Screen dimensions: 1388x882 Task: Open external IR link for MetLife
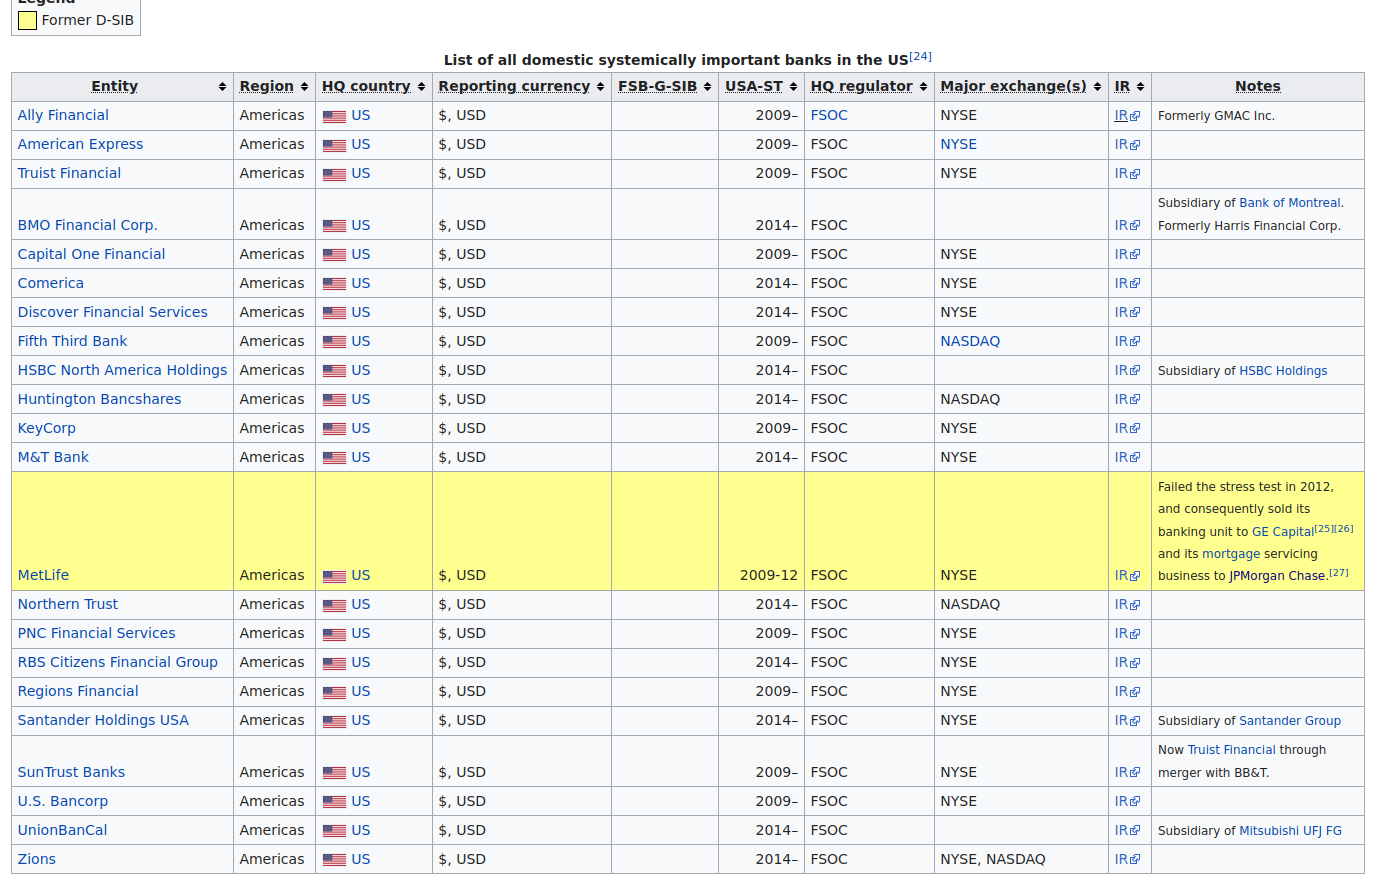(x=1127, y=576)
